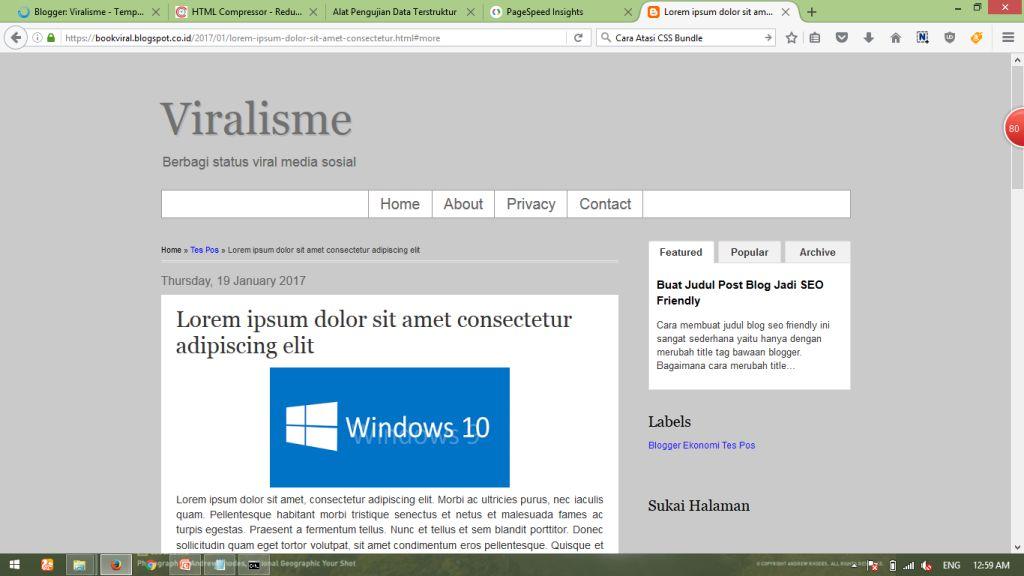Open the About navigation menu item
This screenshot has width=1024, height=576.
[463, 204]
